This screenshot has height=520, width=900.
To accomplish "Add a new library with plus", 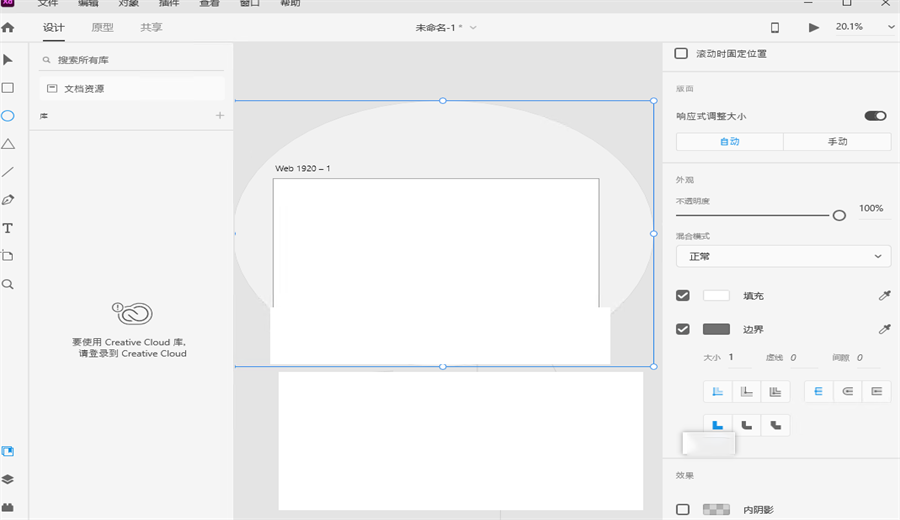I will coord(220,115).
